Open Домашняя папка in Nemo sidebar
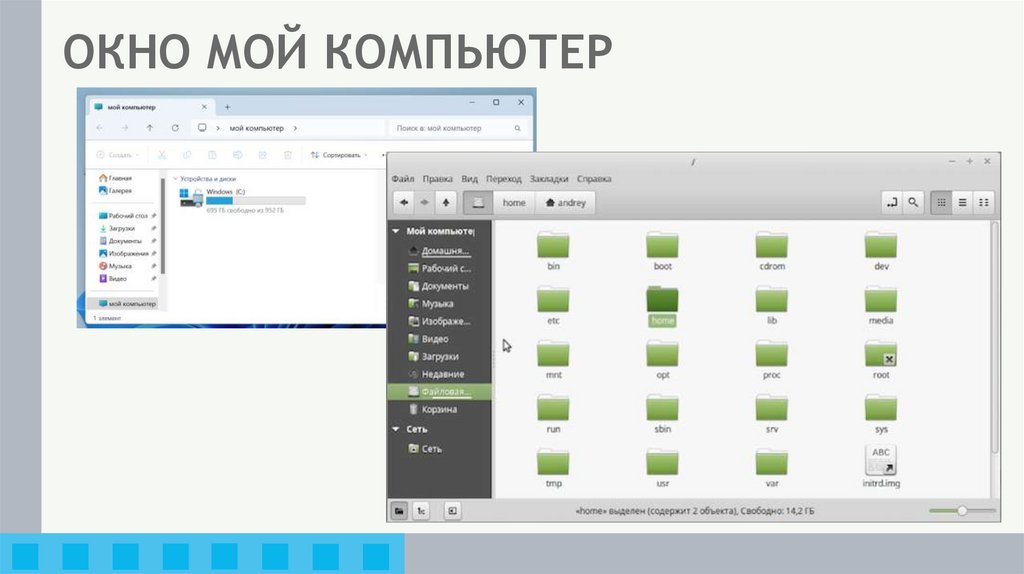This screenshot has width=1024, height=574. [440, 251]
